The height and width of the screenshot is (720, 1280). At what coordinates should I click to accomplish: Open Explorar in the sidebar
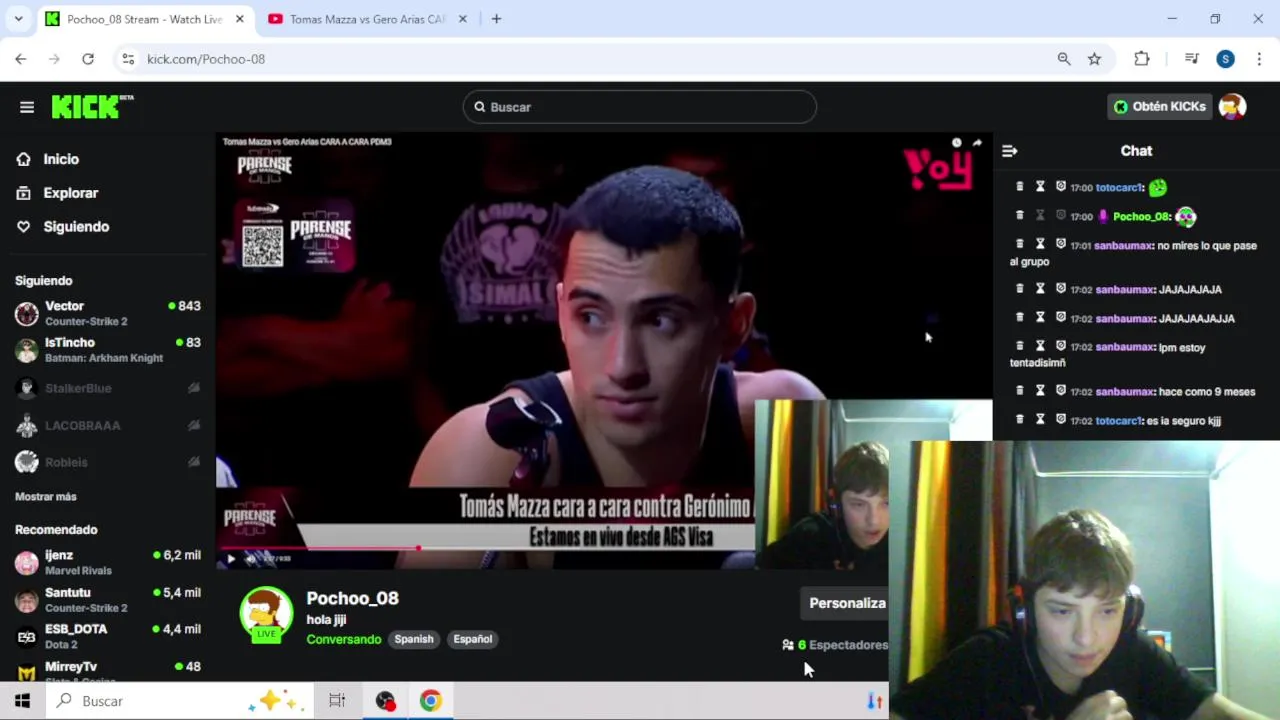tap(70, 193)
